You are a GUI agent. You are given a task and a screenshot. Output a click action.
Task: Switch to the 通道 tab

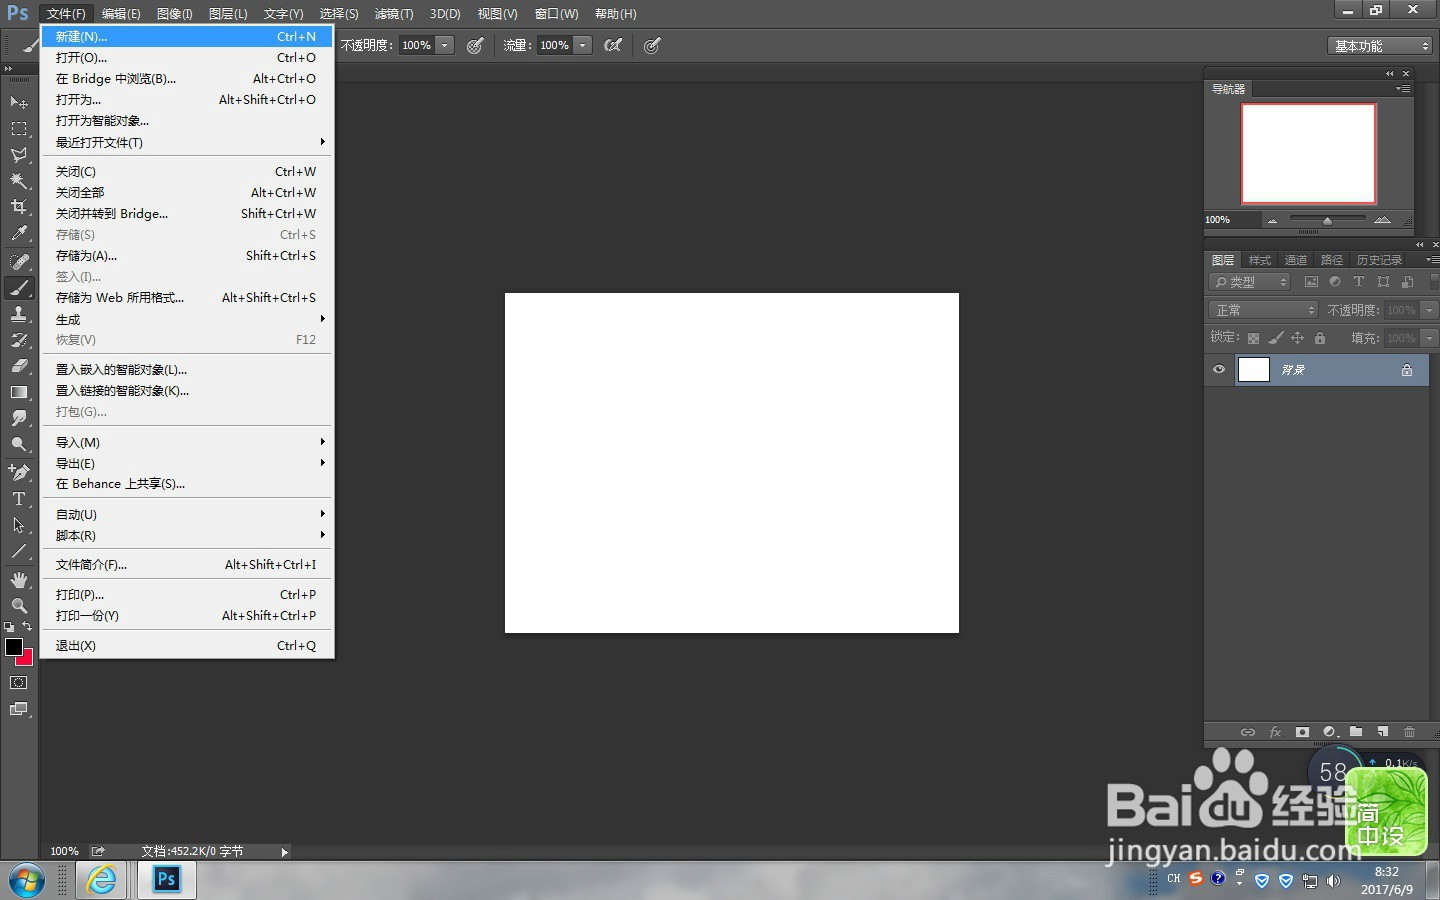(x=1296, y=260)
